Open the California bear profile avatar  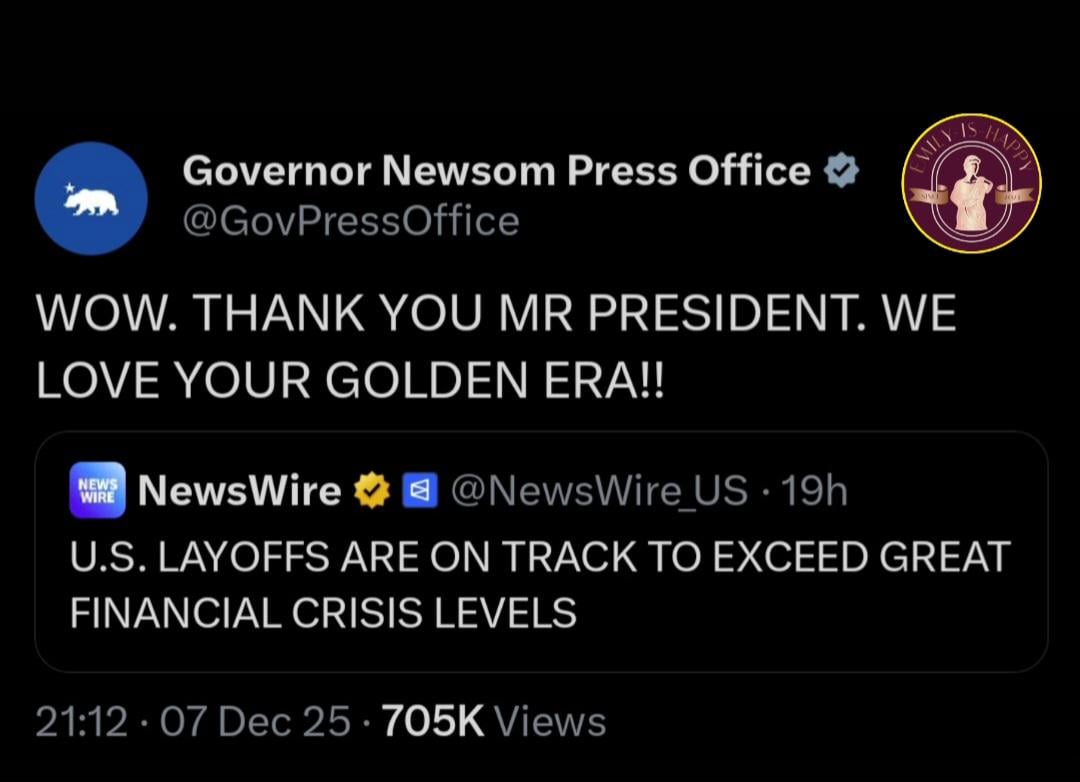(x=91, y=198)
